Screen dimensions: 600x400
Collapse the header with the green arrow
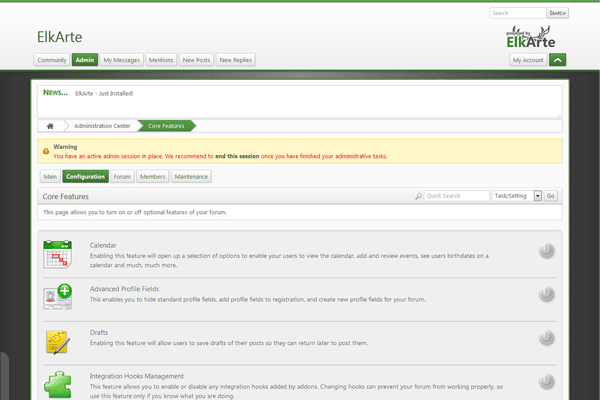[x=558, y=60]
